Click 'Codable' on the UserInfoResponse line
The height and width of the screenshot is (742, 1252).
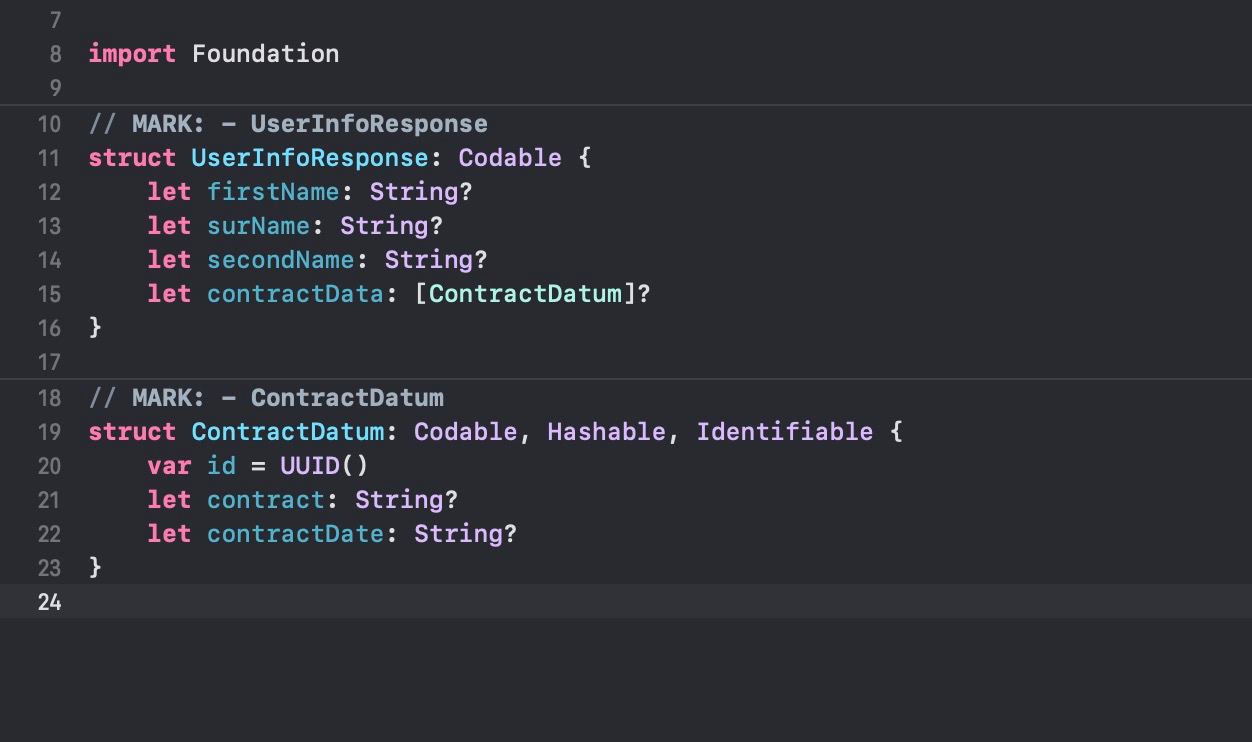point(509,158)
